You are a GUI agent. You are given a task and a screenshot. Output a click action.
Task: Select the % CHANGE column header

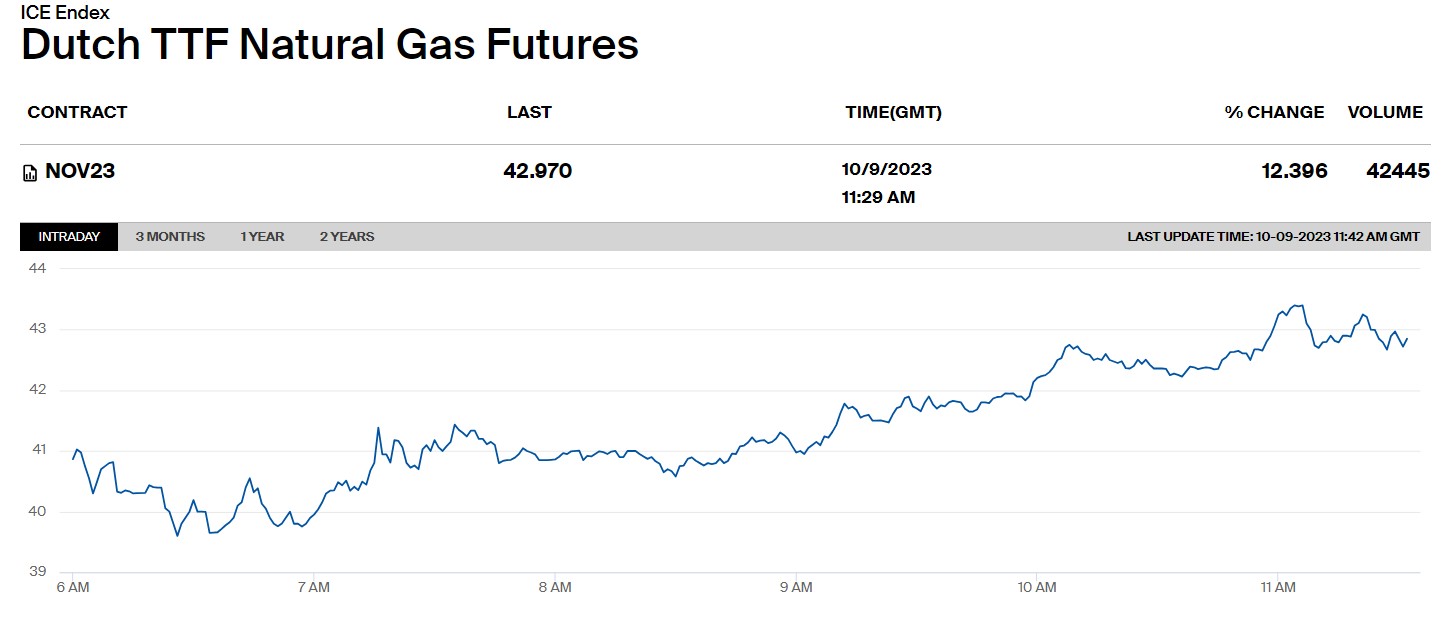1274,112
